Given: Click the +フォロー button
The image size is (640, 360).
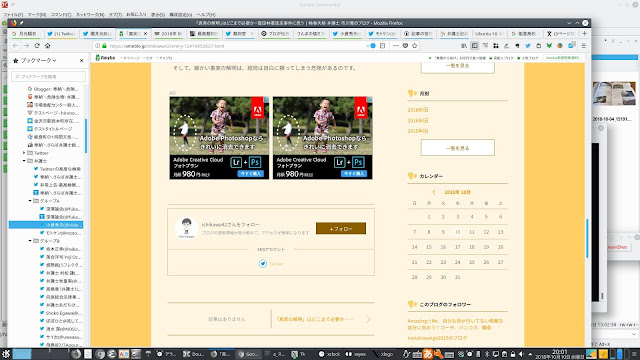Looking at the screenshot, I should pos(341,229).
